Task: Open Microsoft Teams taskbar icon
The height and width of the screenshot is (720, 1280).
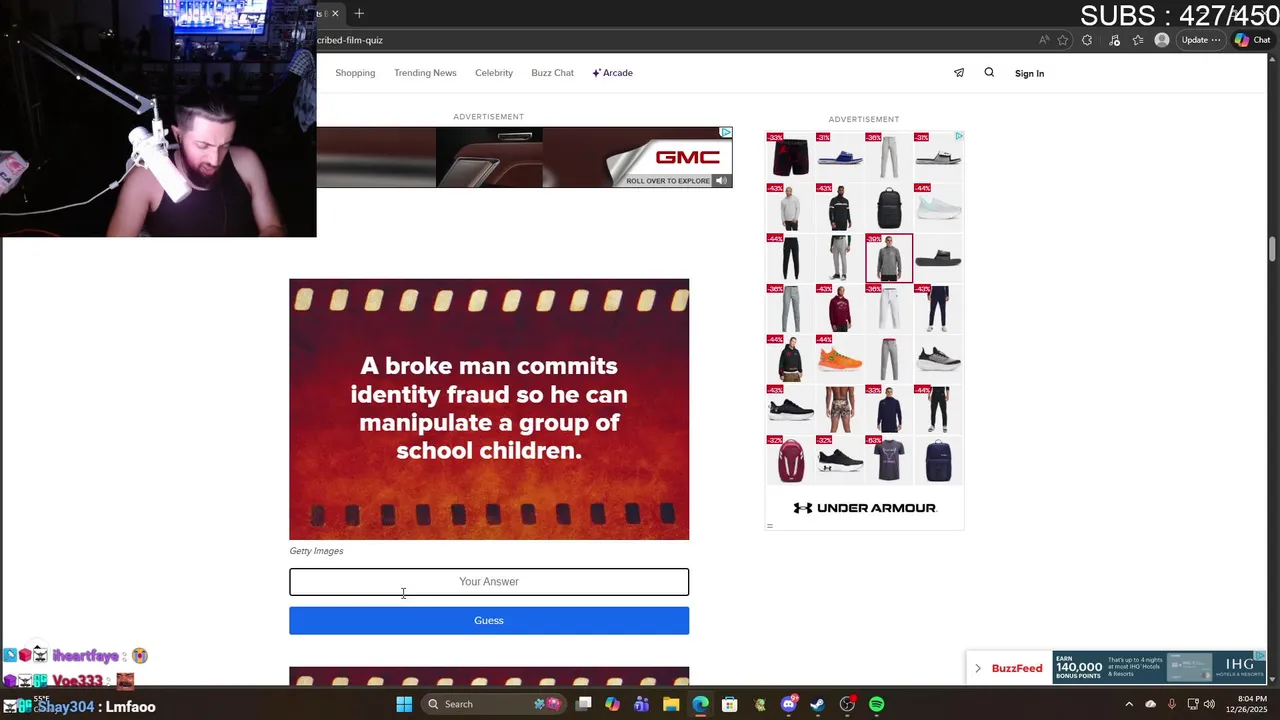Action: (642, 704)
